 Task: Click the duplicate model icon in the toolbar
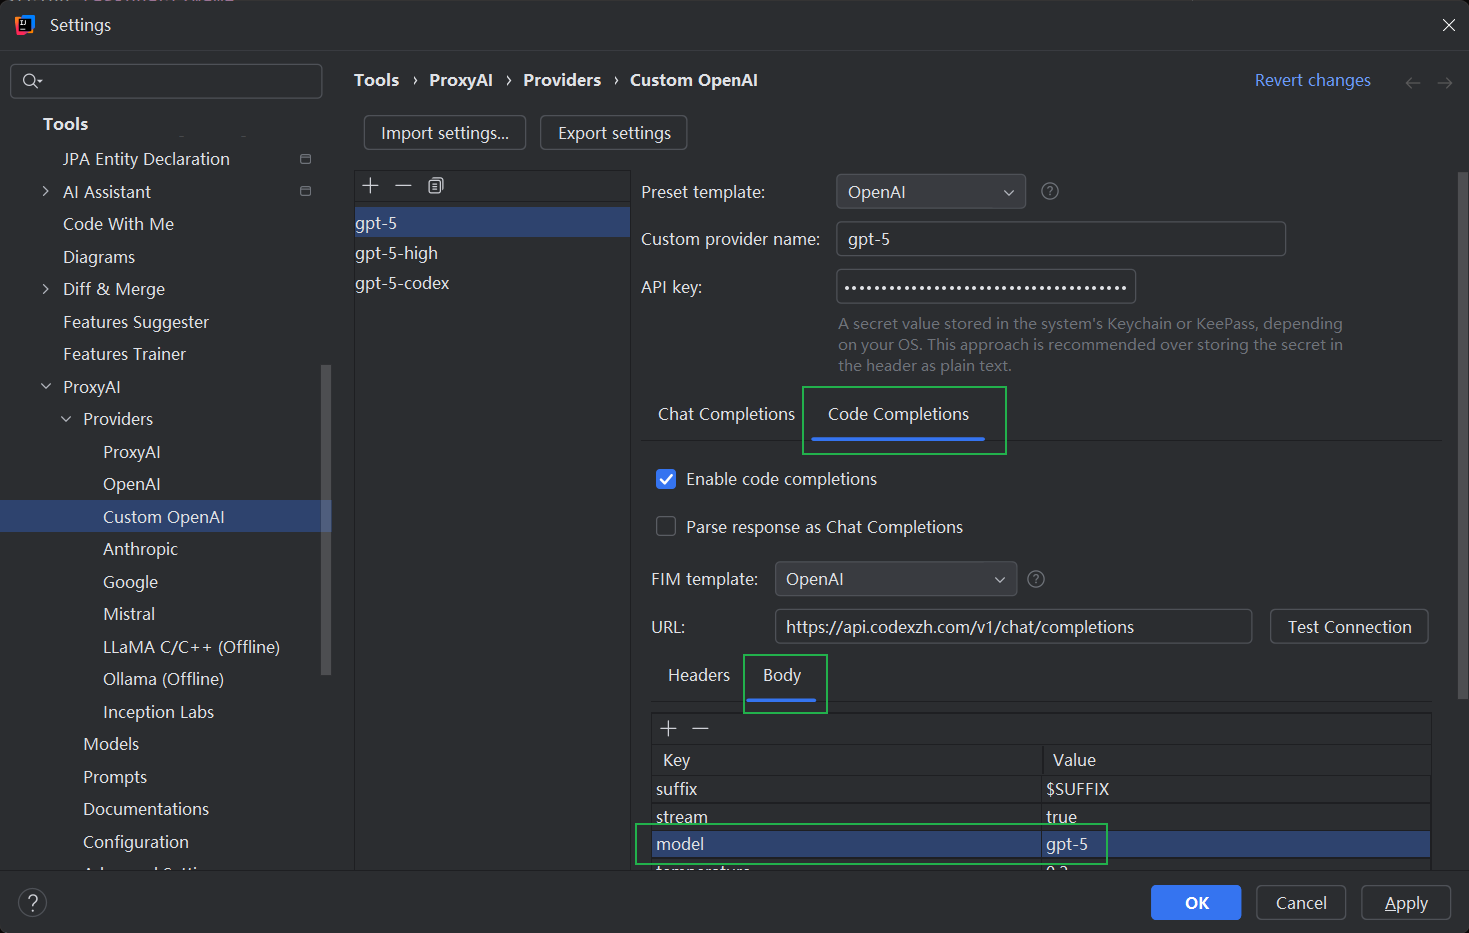[435, 185]
